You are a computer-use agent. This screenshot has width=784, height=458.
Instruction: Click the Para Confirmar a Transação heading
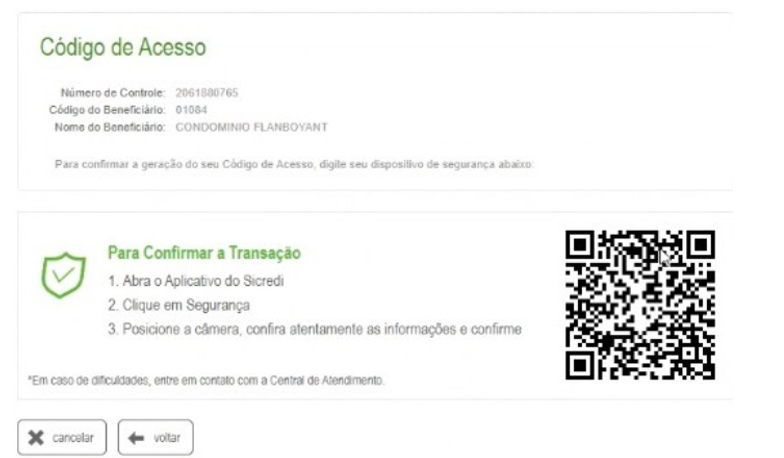204,253
